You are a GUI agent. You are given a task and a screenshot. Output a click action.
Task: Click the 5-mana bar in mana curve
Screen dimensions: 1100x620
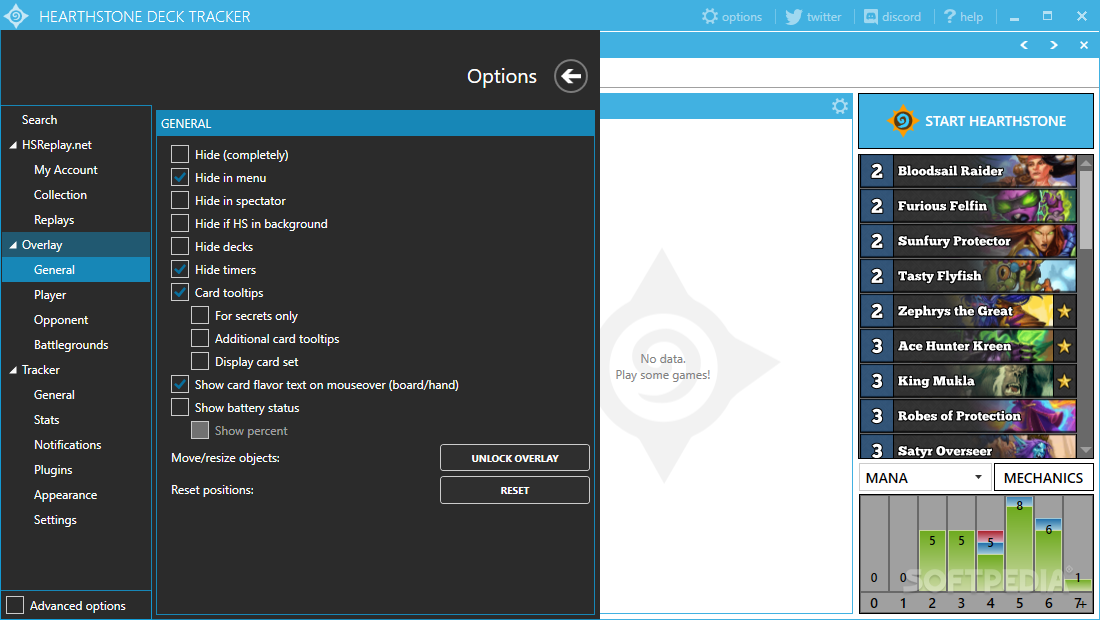click(1019, 546)
